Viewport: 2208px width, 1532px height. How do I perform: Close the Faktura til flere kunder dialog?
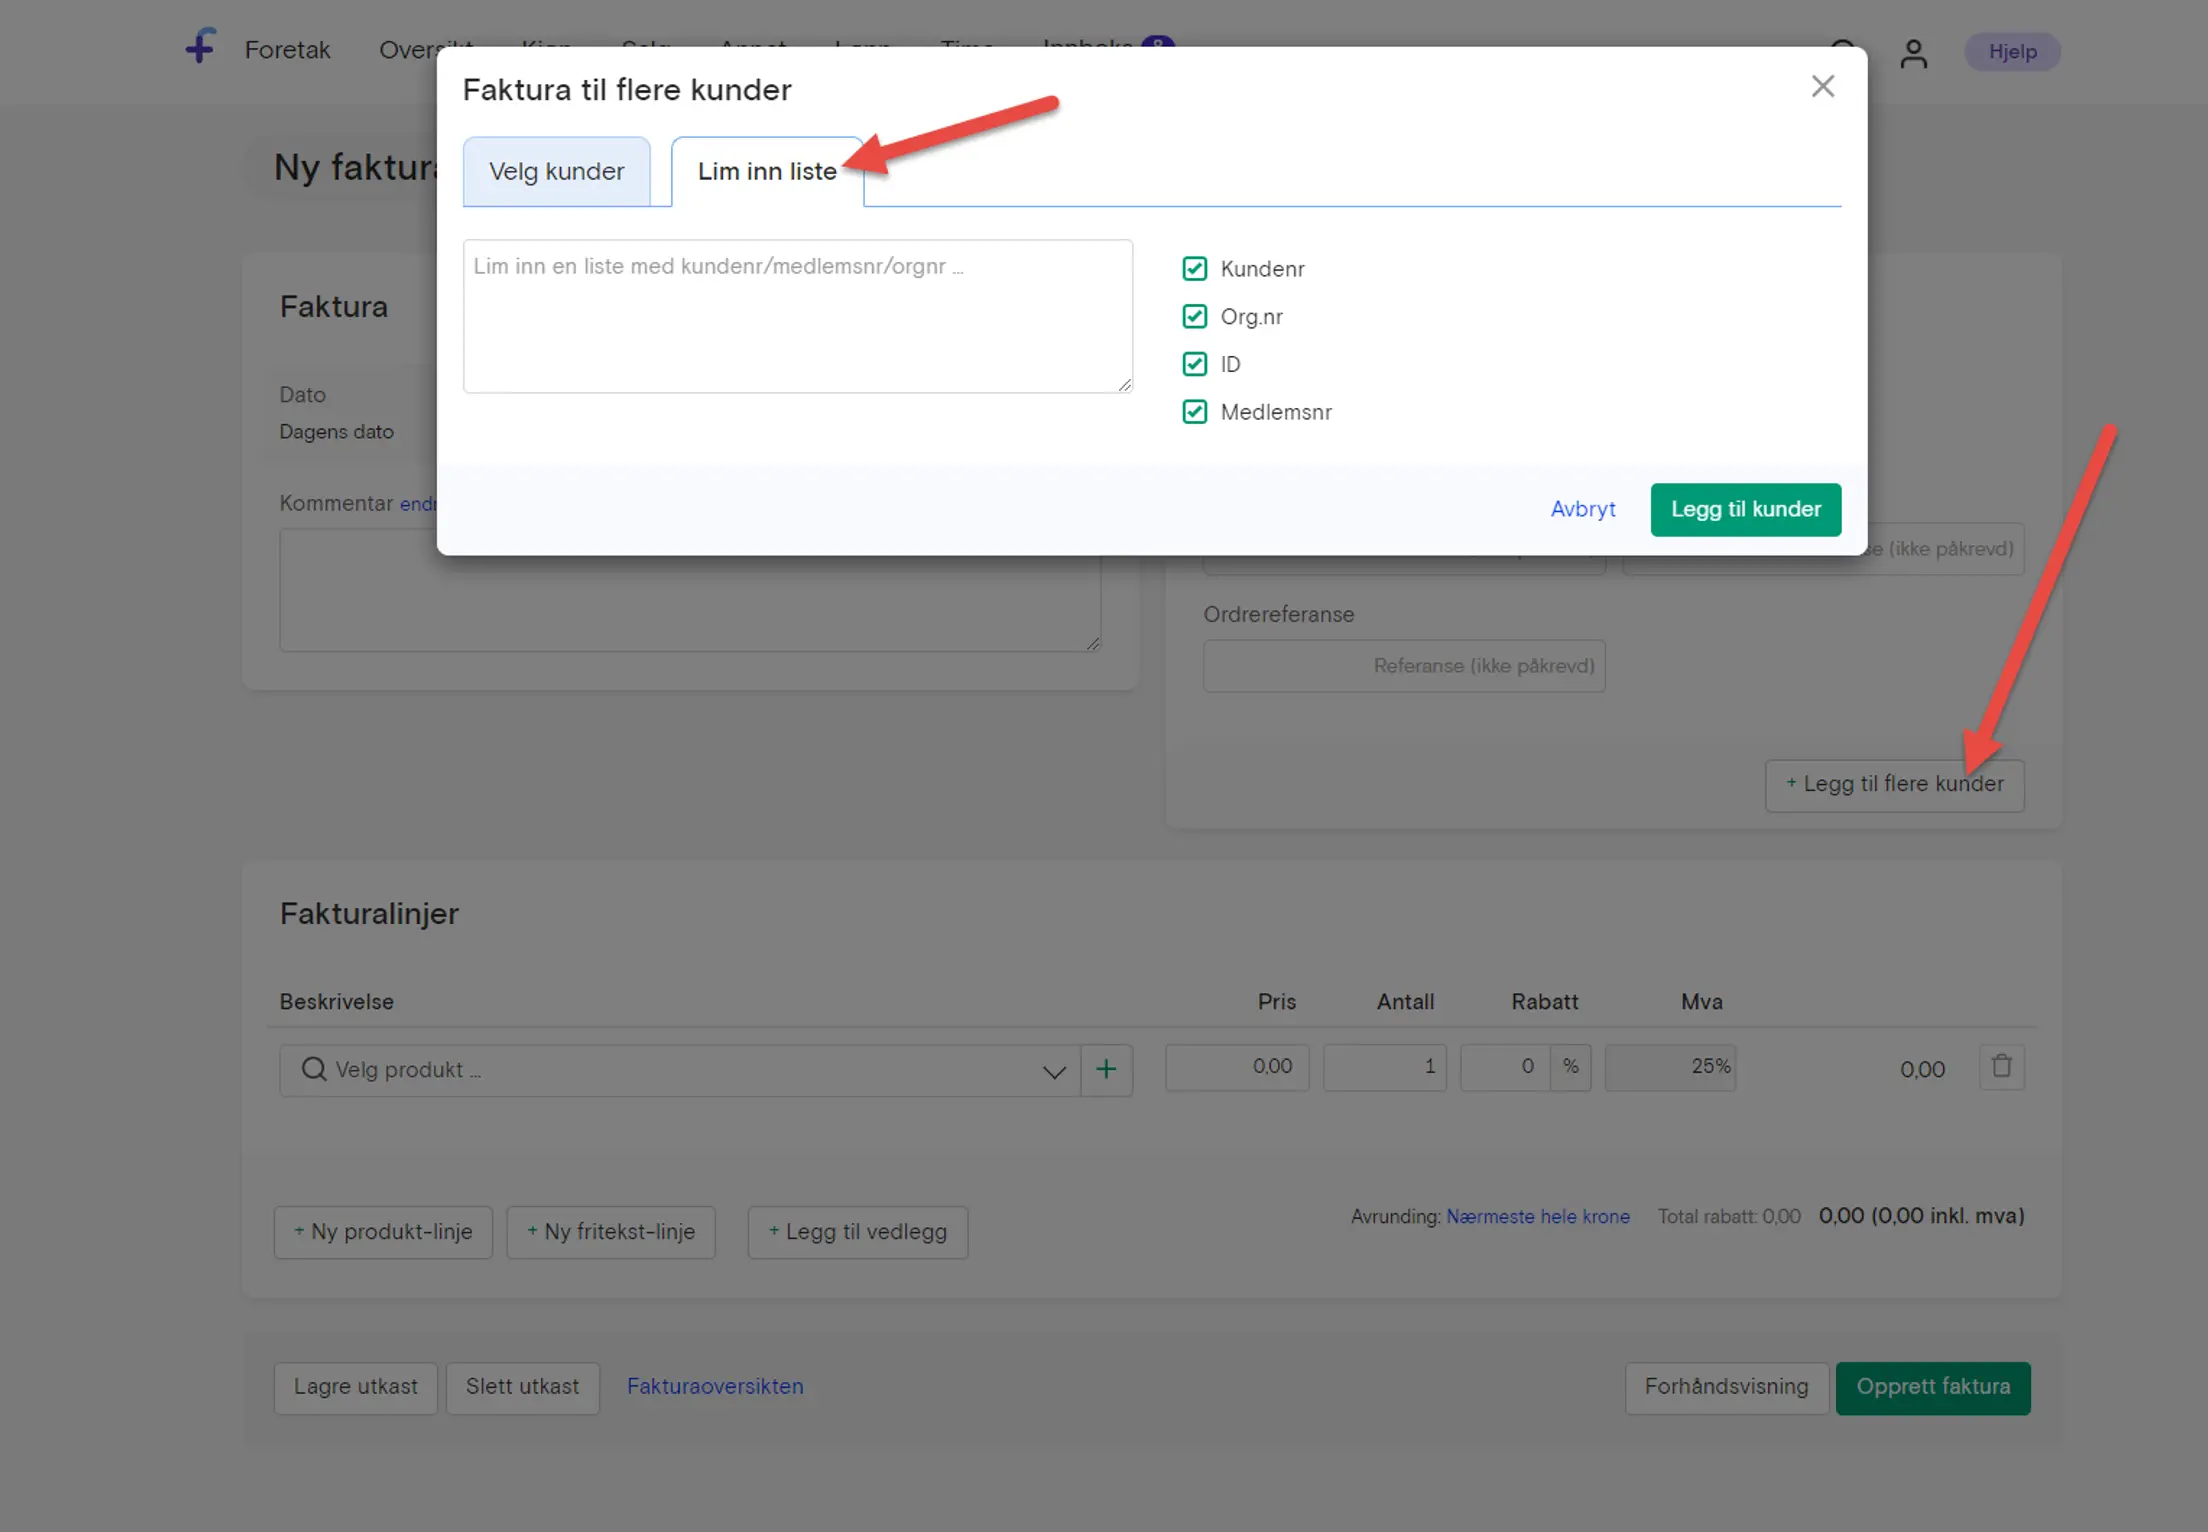click(x=1822, y=87)
